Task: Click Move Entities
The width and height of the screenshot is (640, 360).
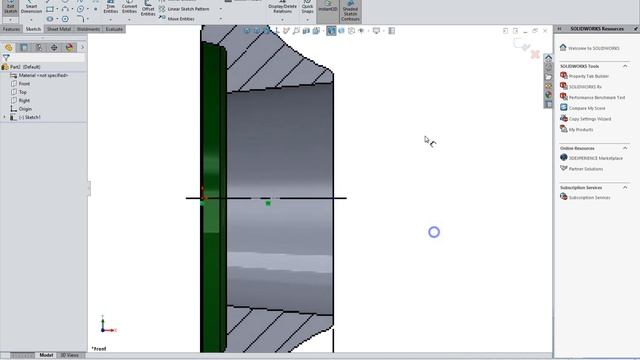Action: pos(177,19)
